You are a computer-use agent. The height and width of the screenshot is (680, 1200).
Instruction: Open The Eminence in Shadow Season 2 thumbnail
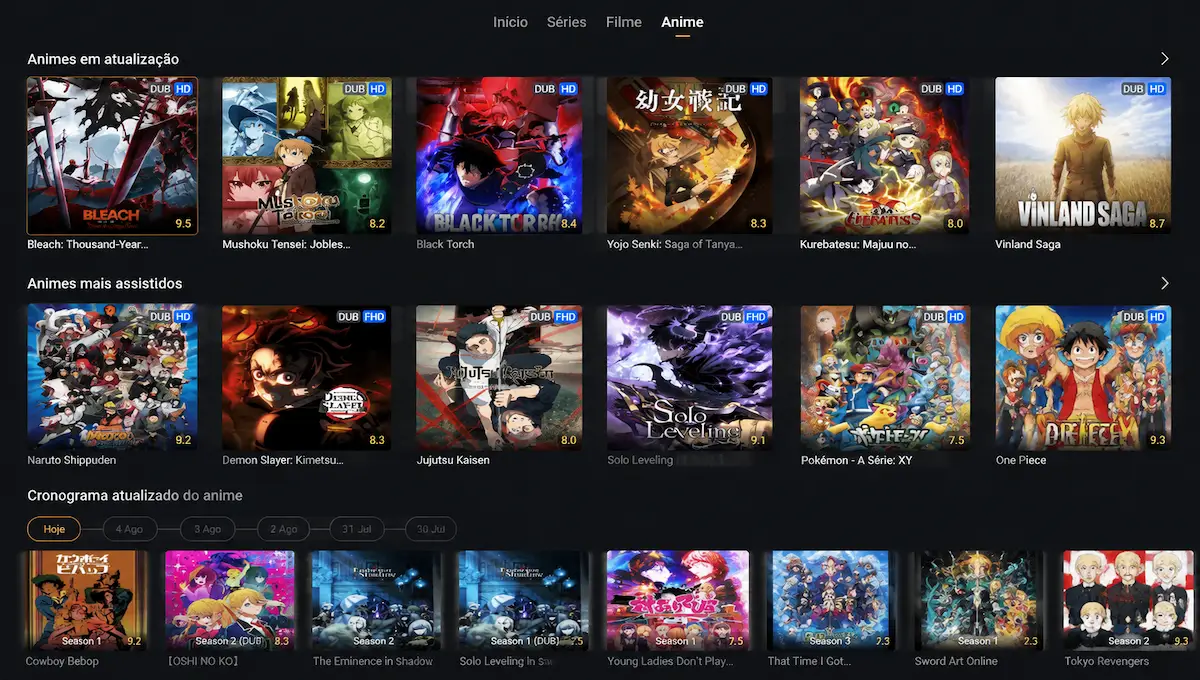(x=376, y=600)
